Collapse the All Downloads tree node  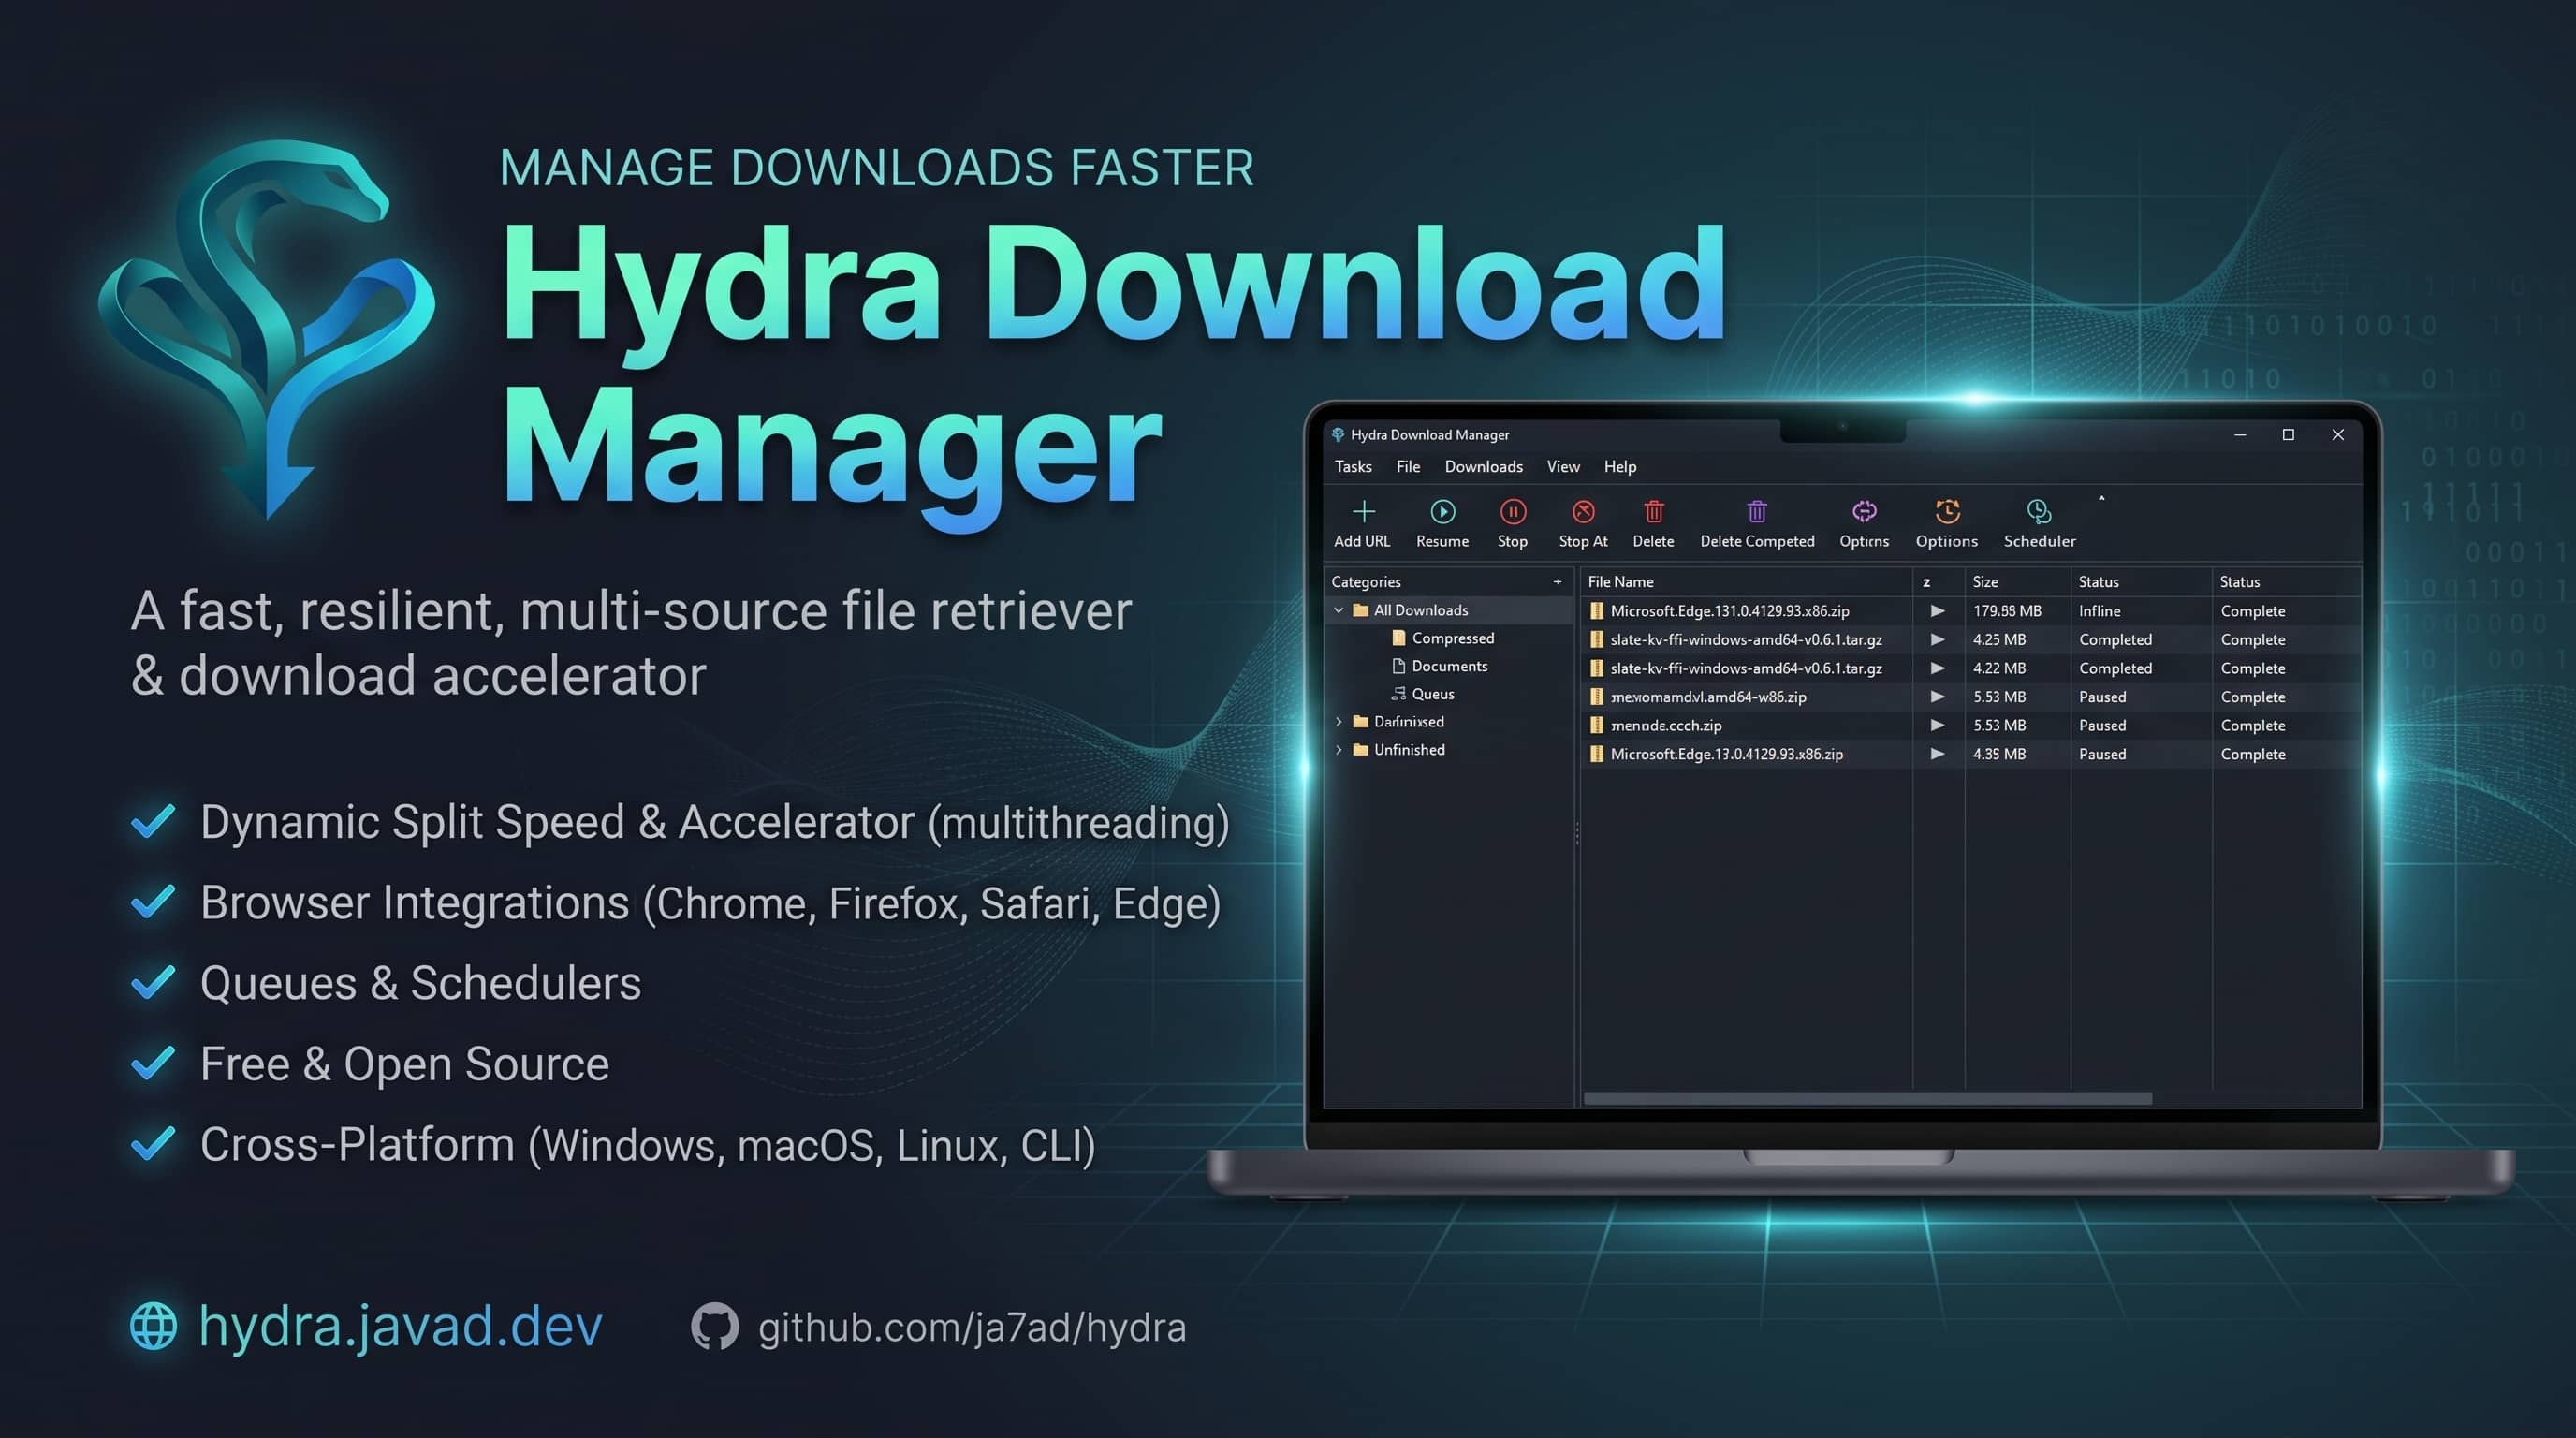point(1339,610)
